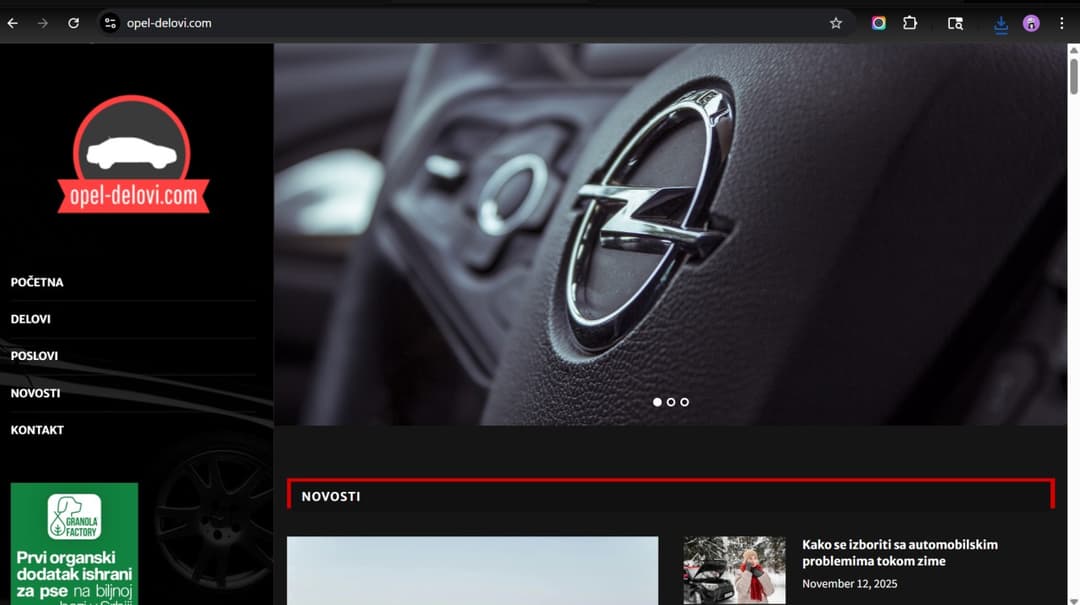The width and height of the screenshot is (1080, 605).
Task: Select the first slider dot
Action: tap(657, 402)
